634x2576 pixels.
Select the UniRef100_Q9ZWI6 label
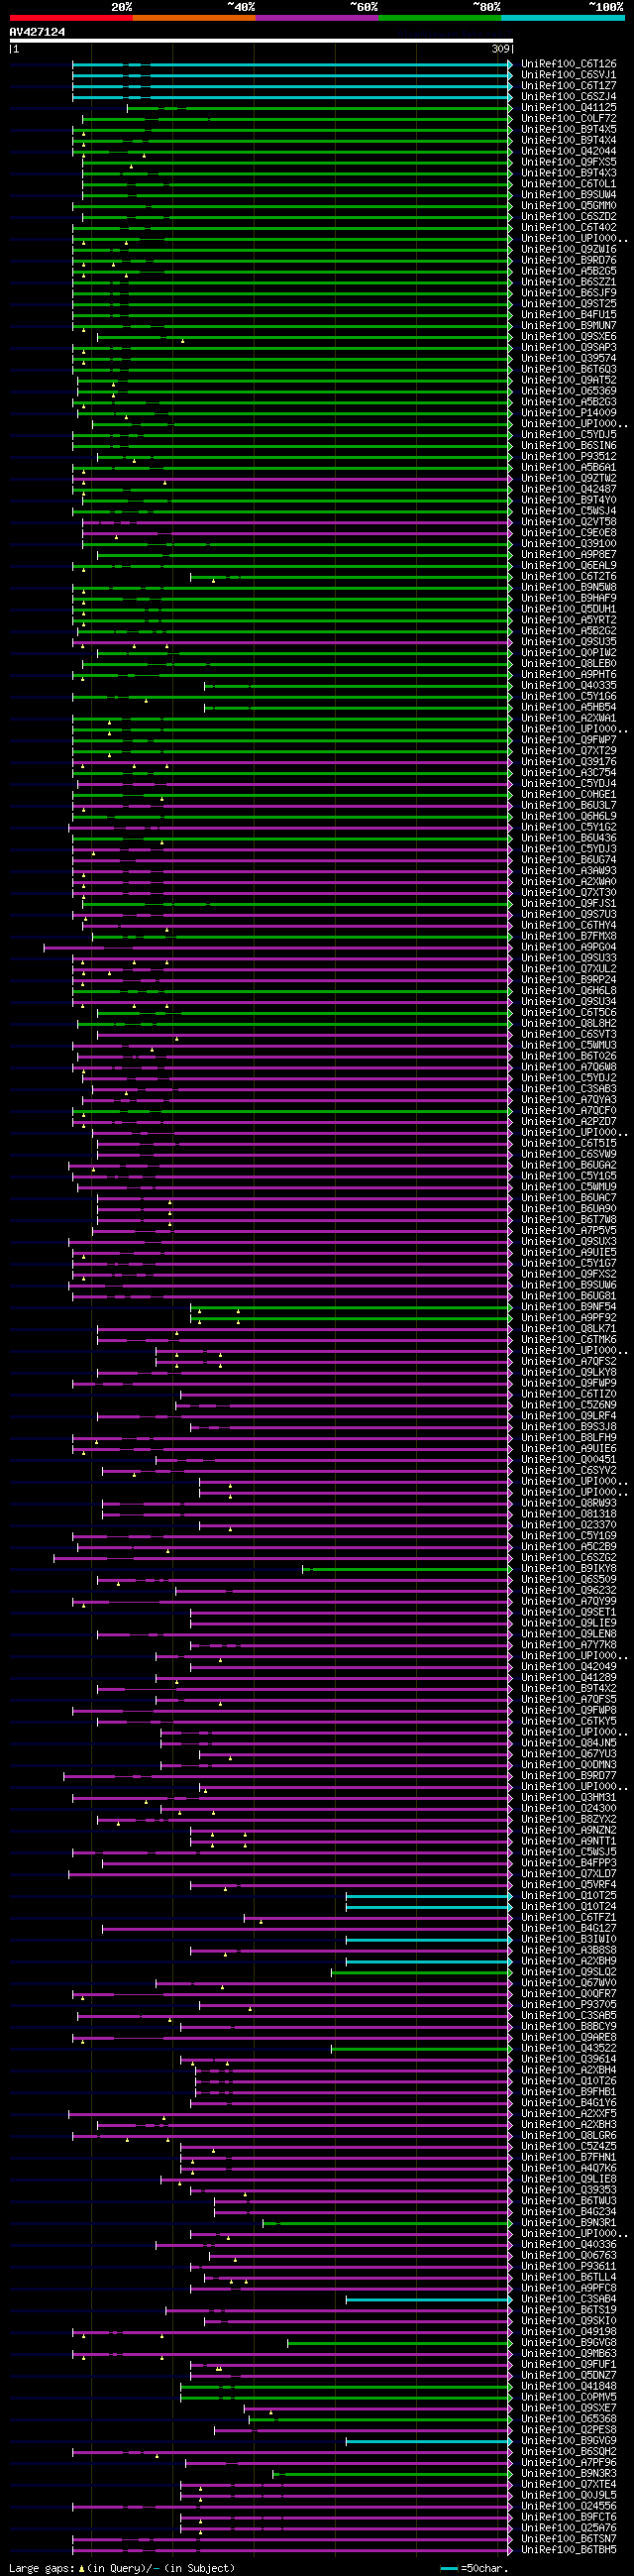[569, 249]
